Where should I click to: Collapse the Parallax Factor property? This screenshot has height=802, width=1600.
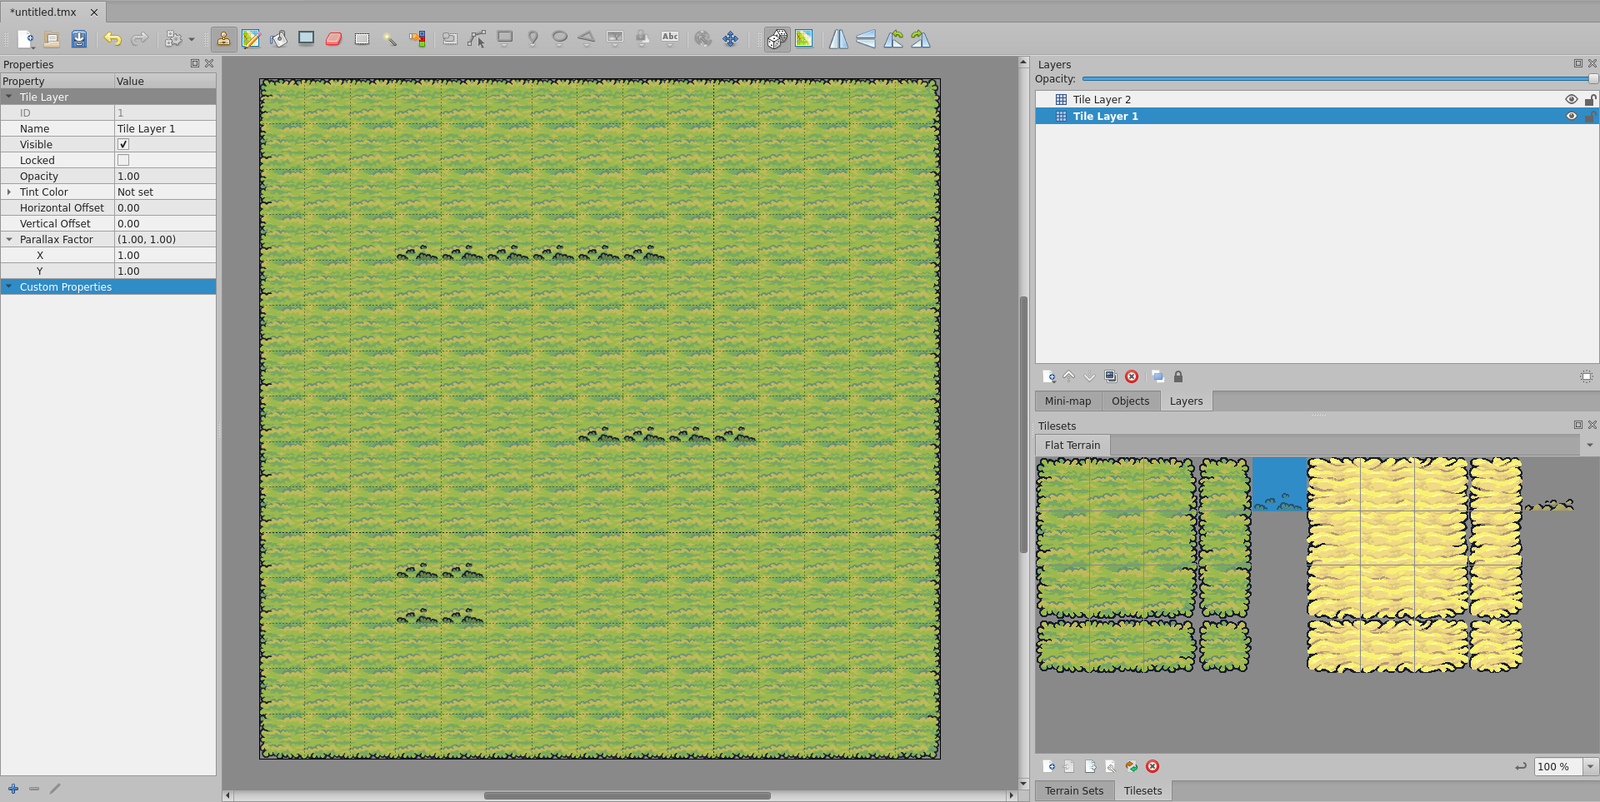9,240
